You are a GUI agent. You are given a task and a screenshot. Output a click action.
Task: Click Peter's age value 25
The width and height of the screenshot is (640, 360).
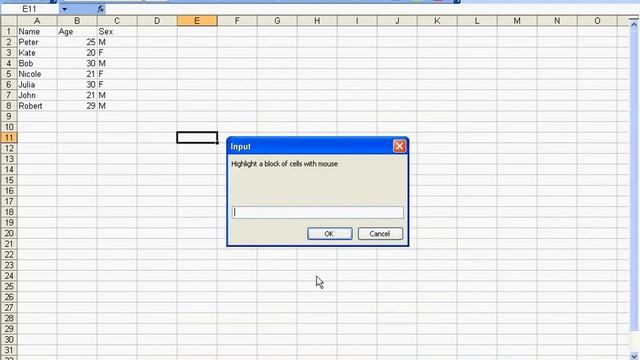[77, 42]
